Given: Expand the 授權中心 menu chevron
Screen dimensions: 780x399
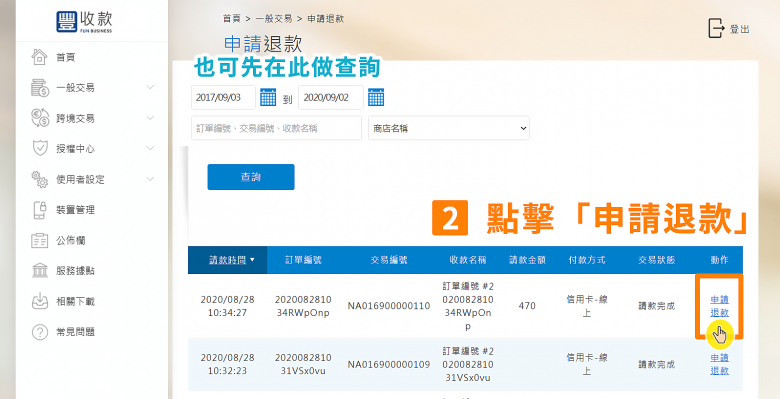Looking at the screenshot, I should pos(150,148).
